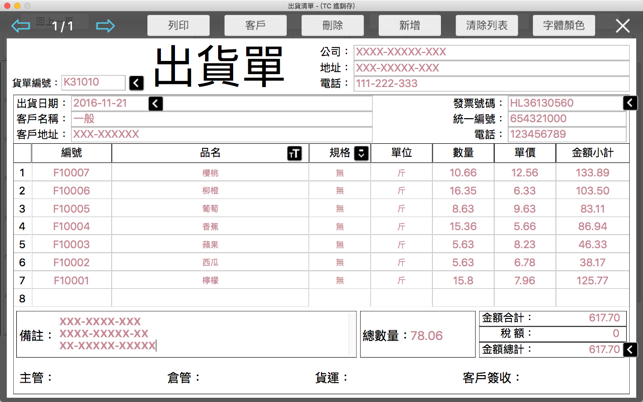Open the picker next to 貨單編號 K31010
Viewport: 643px width, 402px height.
pos(137,83)
